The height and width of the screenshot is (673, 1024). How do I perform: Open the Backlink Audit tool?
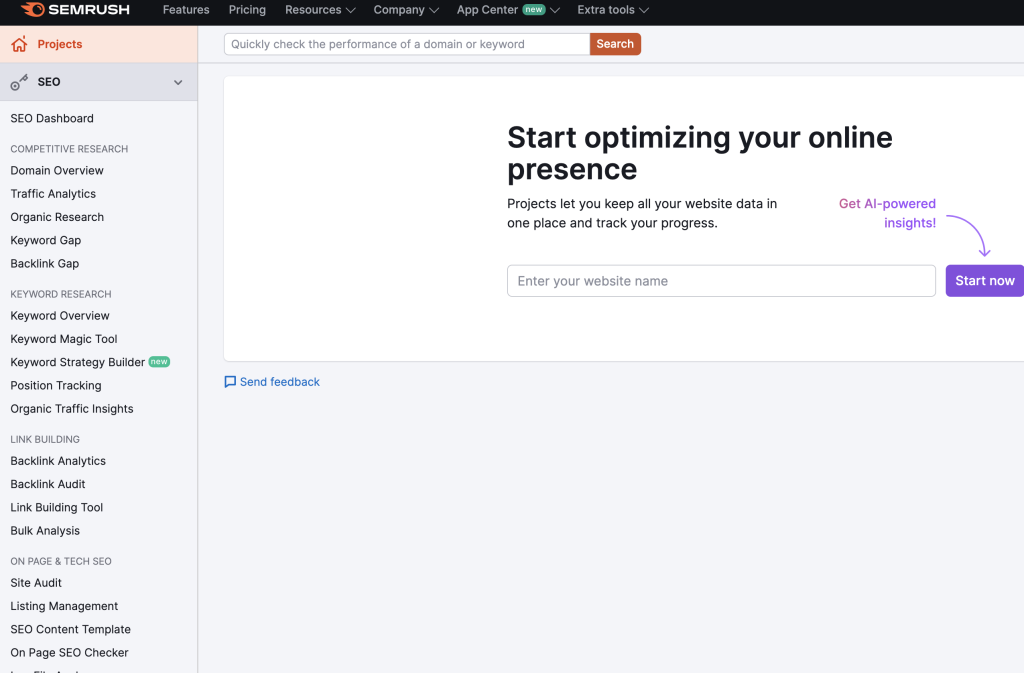[x=48, y=484]
